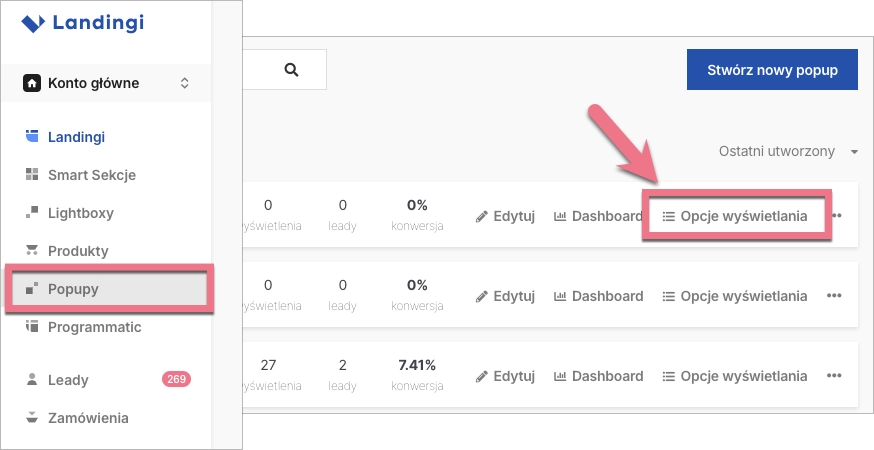Screen dimensions: 874x450
Task: Click the Zamówienia sidebar icon
Action: coord(32,418)
